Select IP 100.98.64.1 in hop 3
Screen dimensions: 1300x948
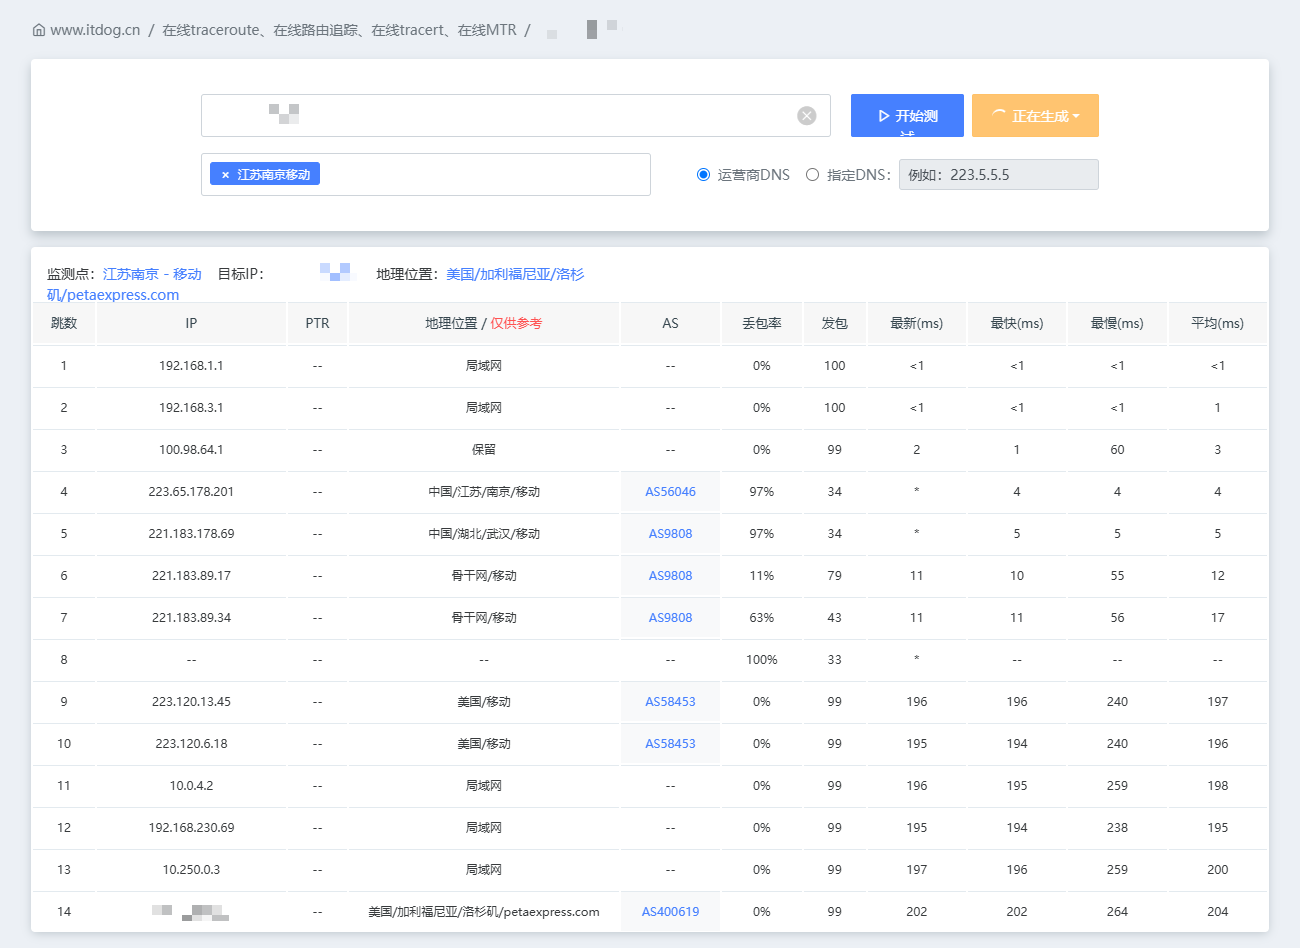pos(191,450)
